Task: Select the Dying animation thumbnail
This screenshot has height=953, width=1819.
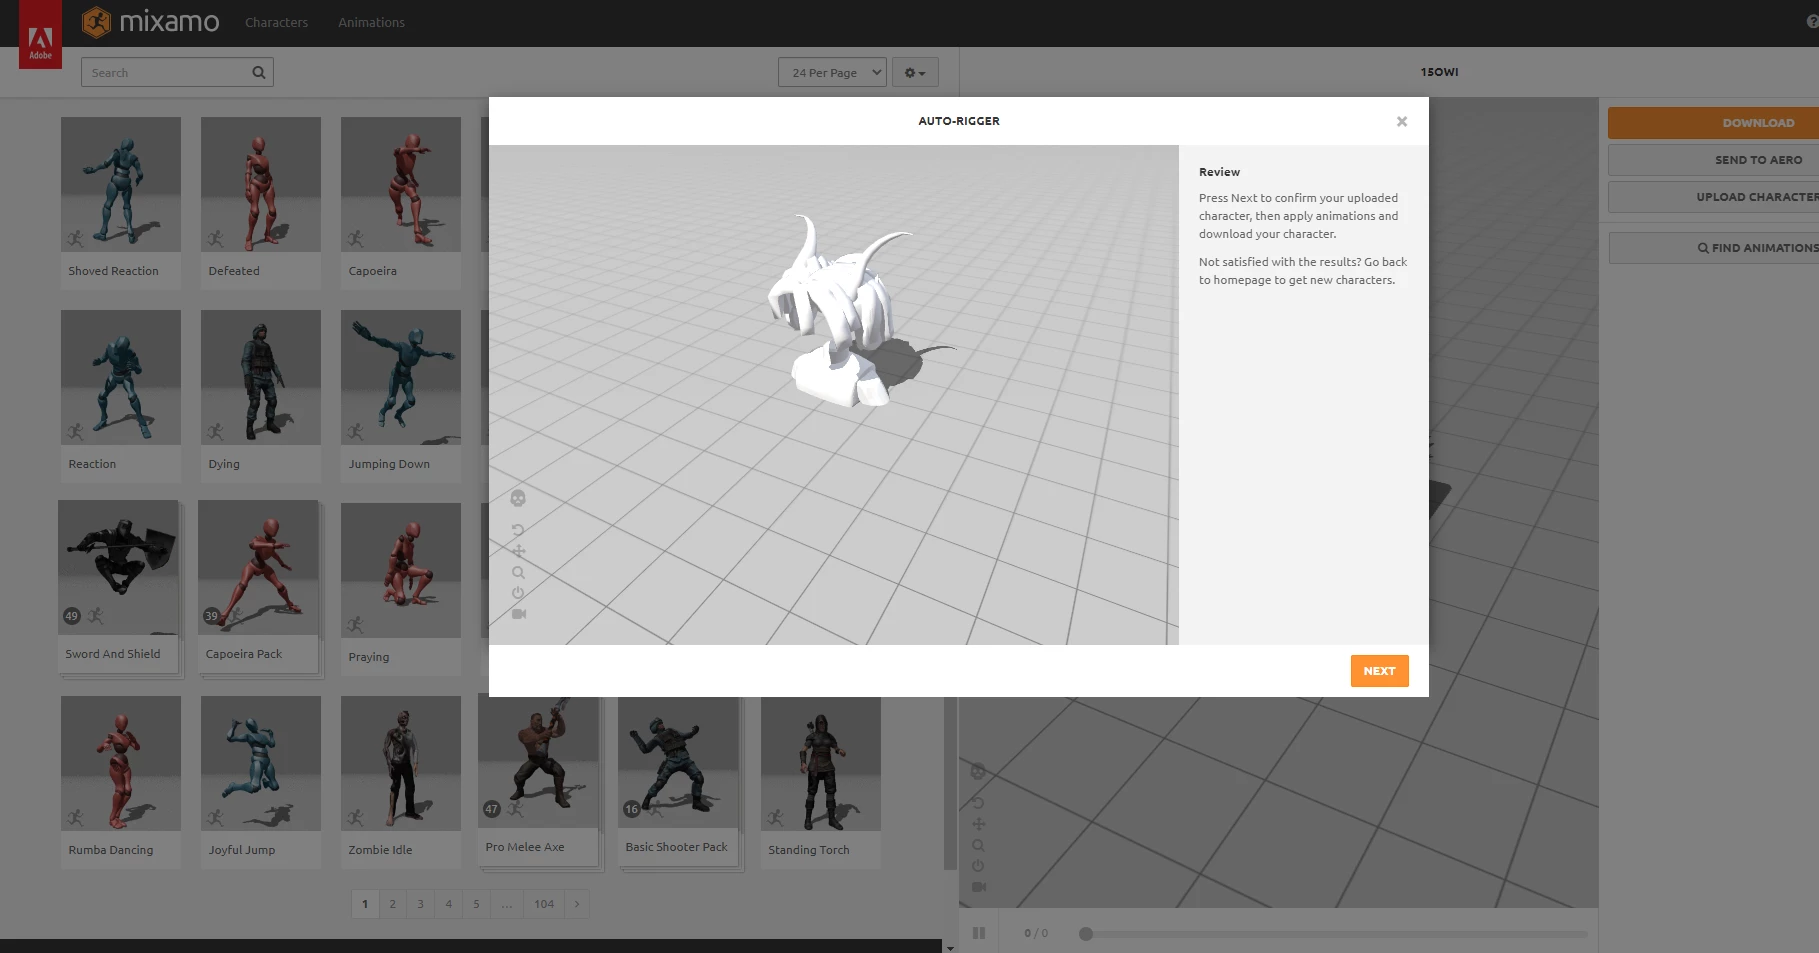Action: point(261,378)
